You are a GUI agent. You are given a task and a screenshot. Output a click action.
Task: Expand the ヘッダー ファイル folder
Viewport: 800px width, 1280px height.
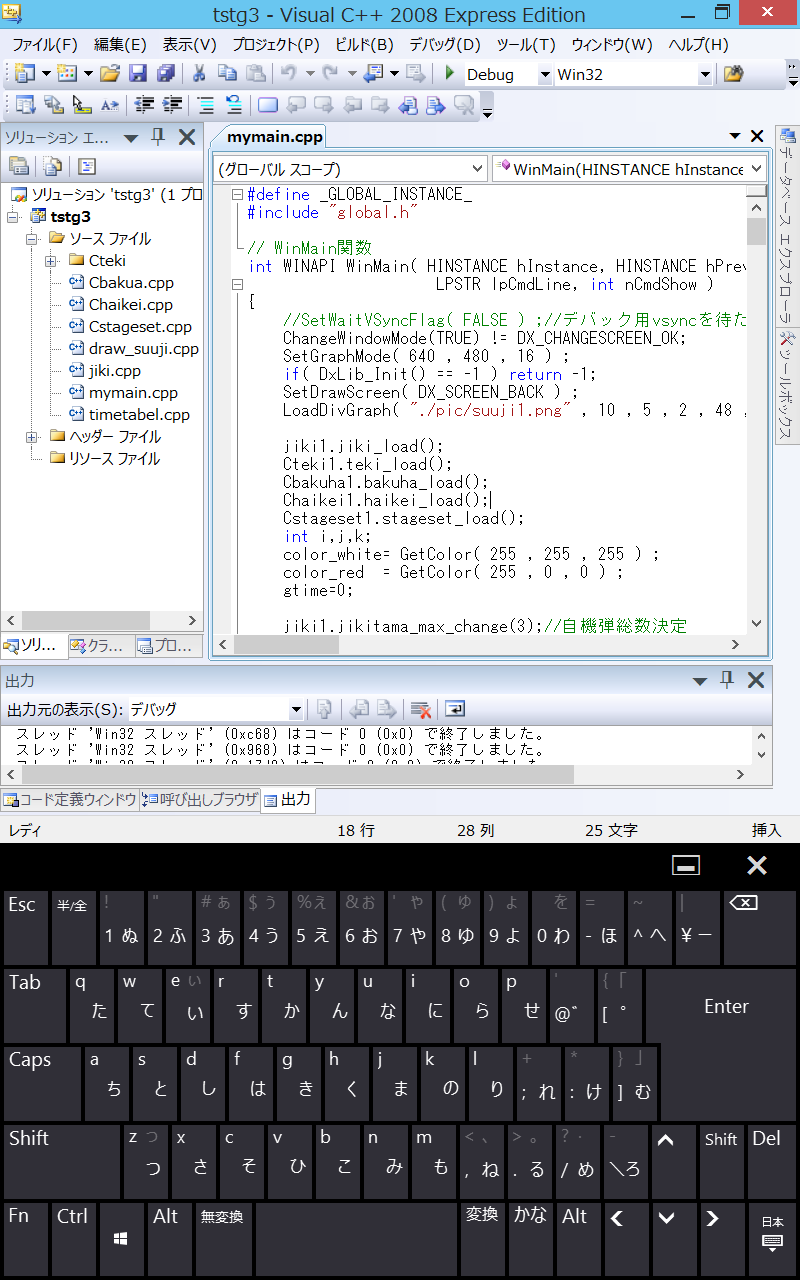[32, 437]
